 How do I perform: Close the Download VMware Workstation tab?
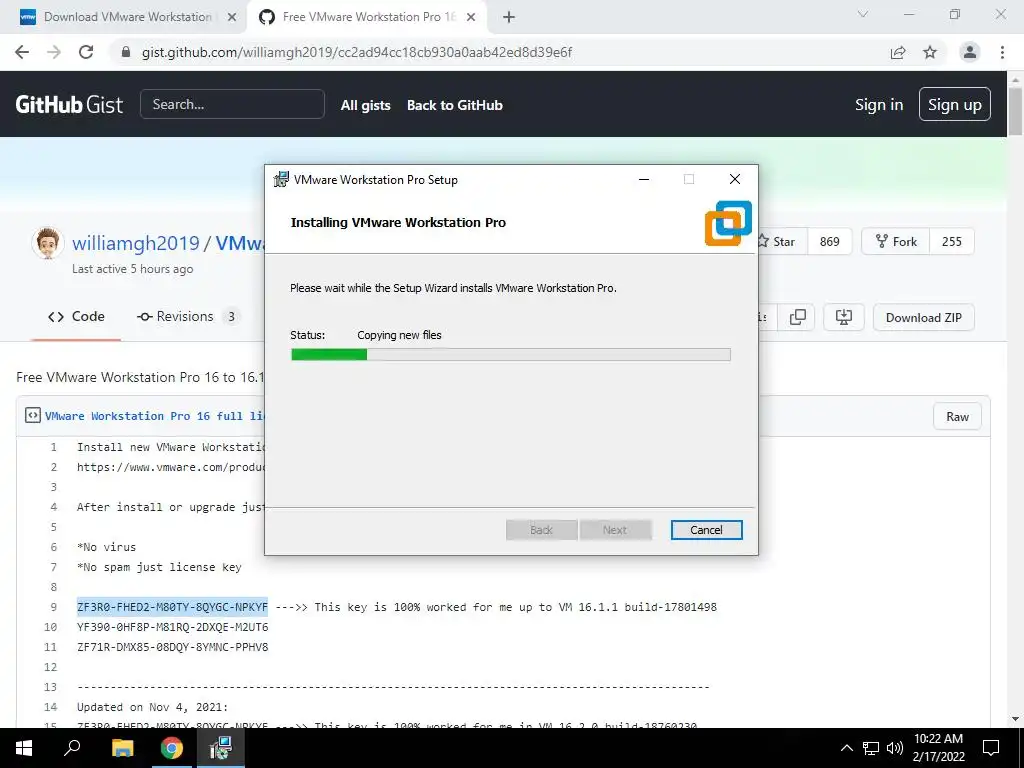(232, 17)
